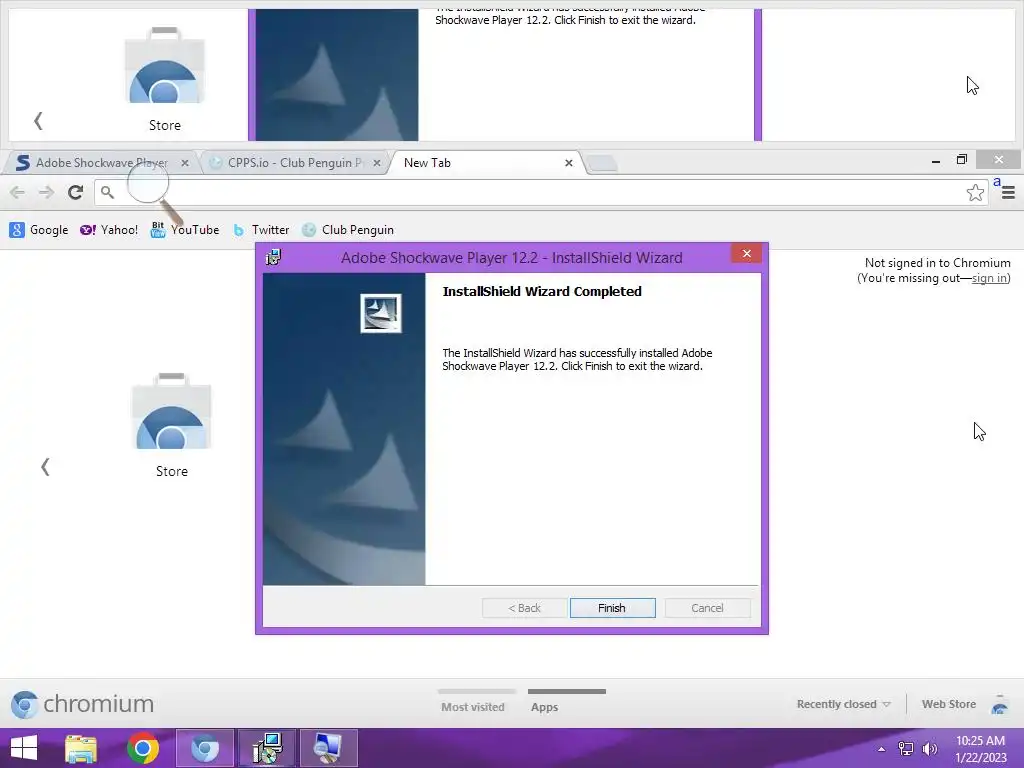
Task: Click the left chevron on apps page
Action: 44,467
